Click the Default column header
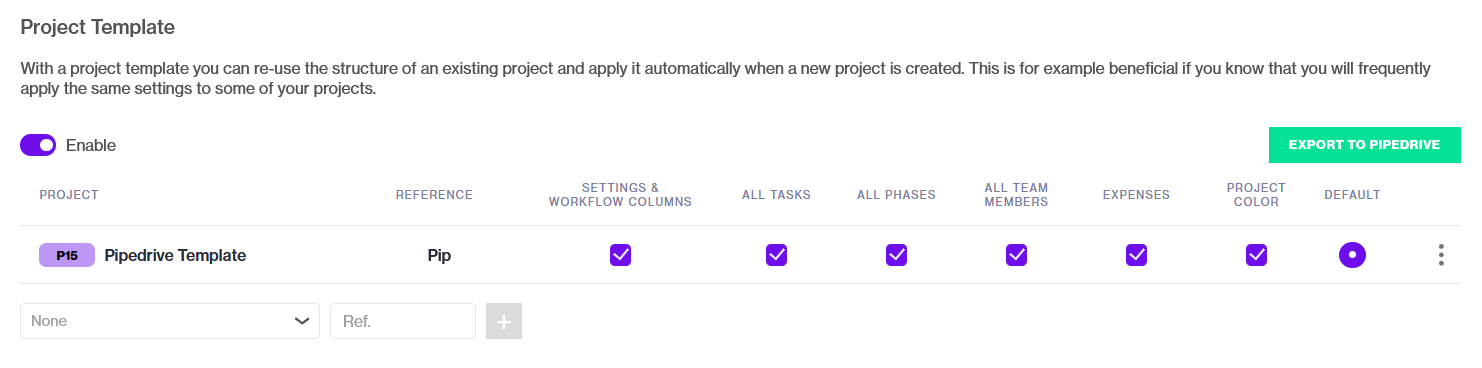 point(1352,195)
